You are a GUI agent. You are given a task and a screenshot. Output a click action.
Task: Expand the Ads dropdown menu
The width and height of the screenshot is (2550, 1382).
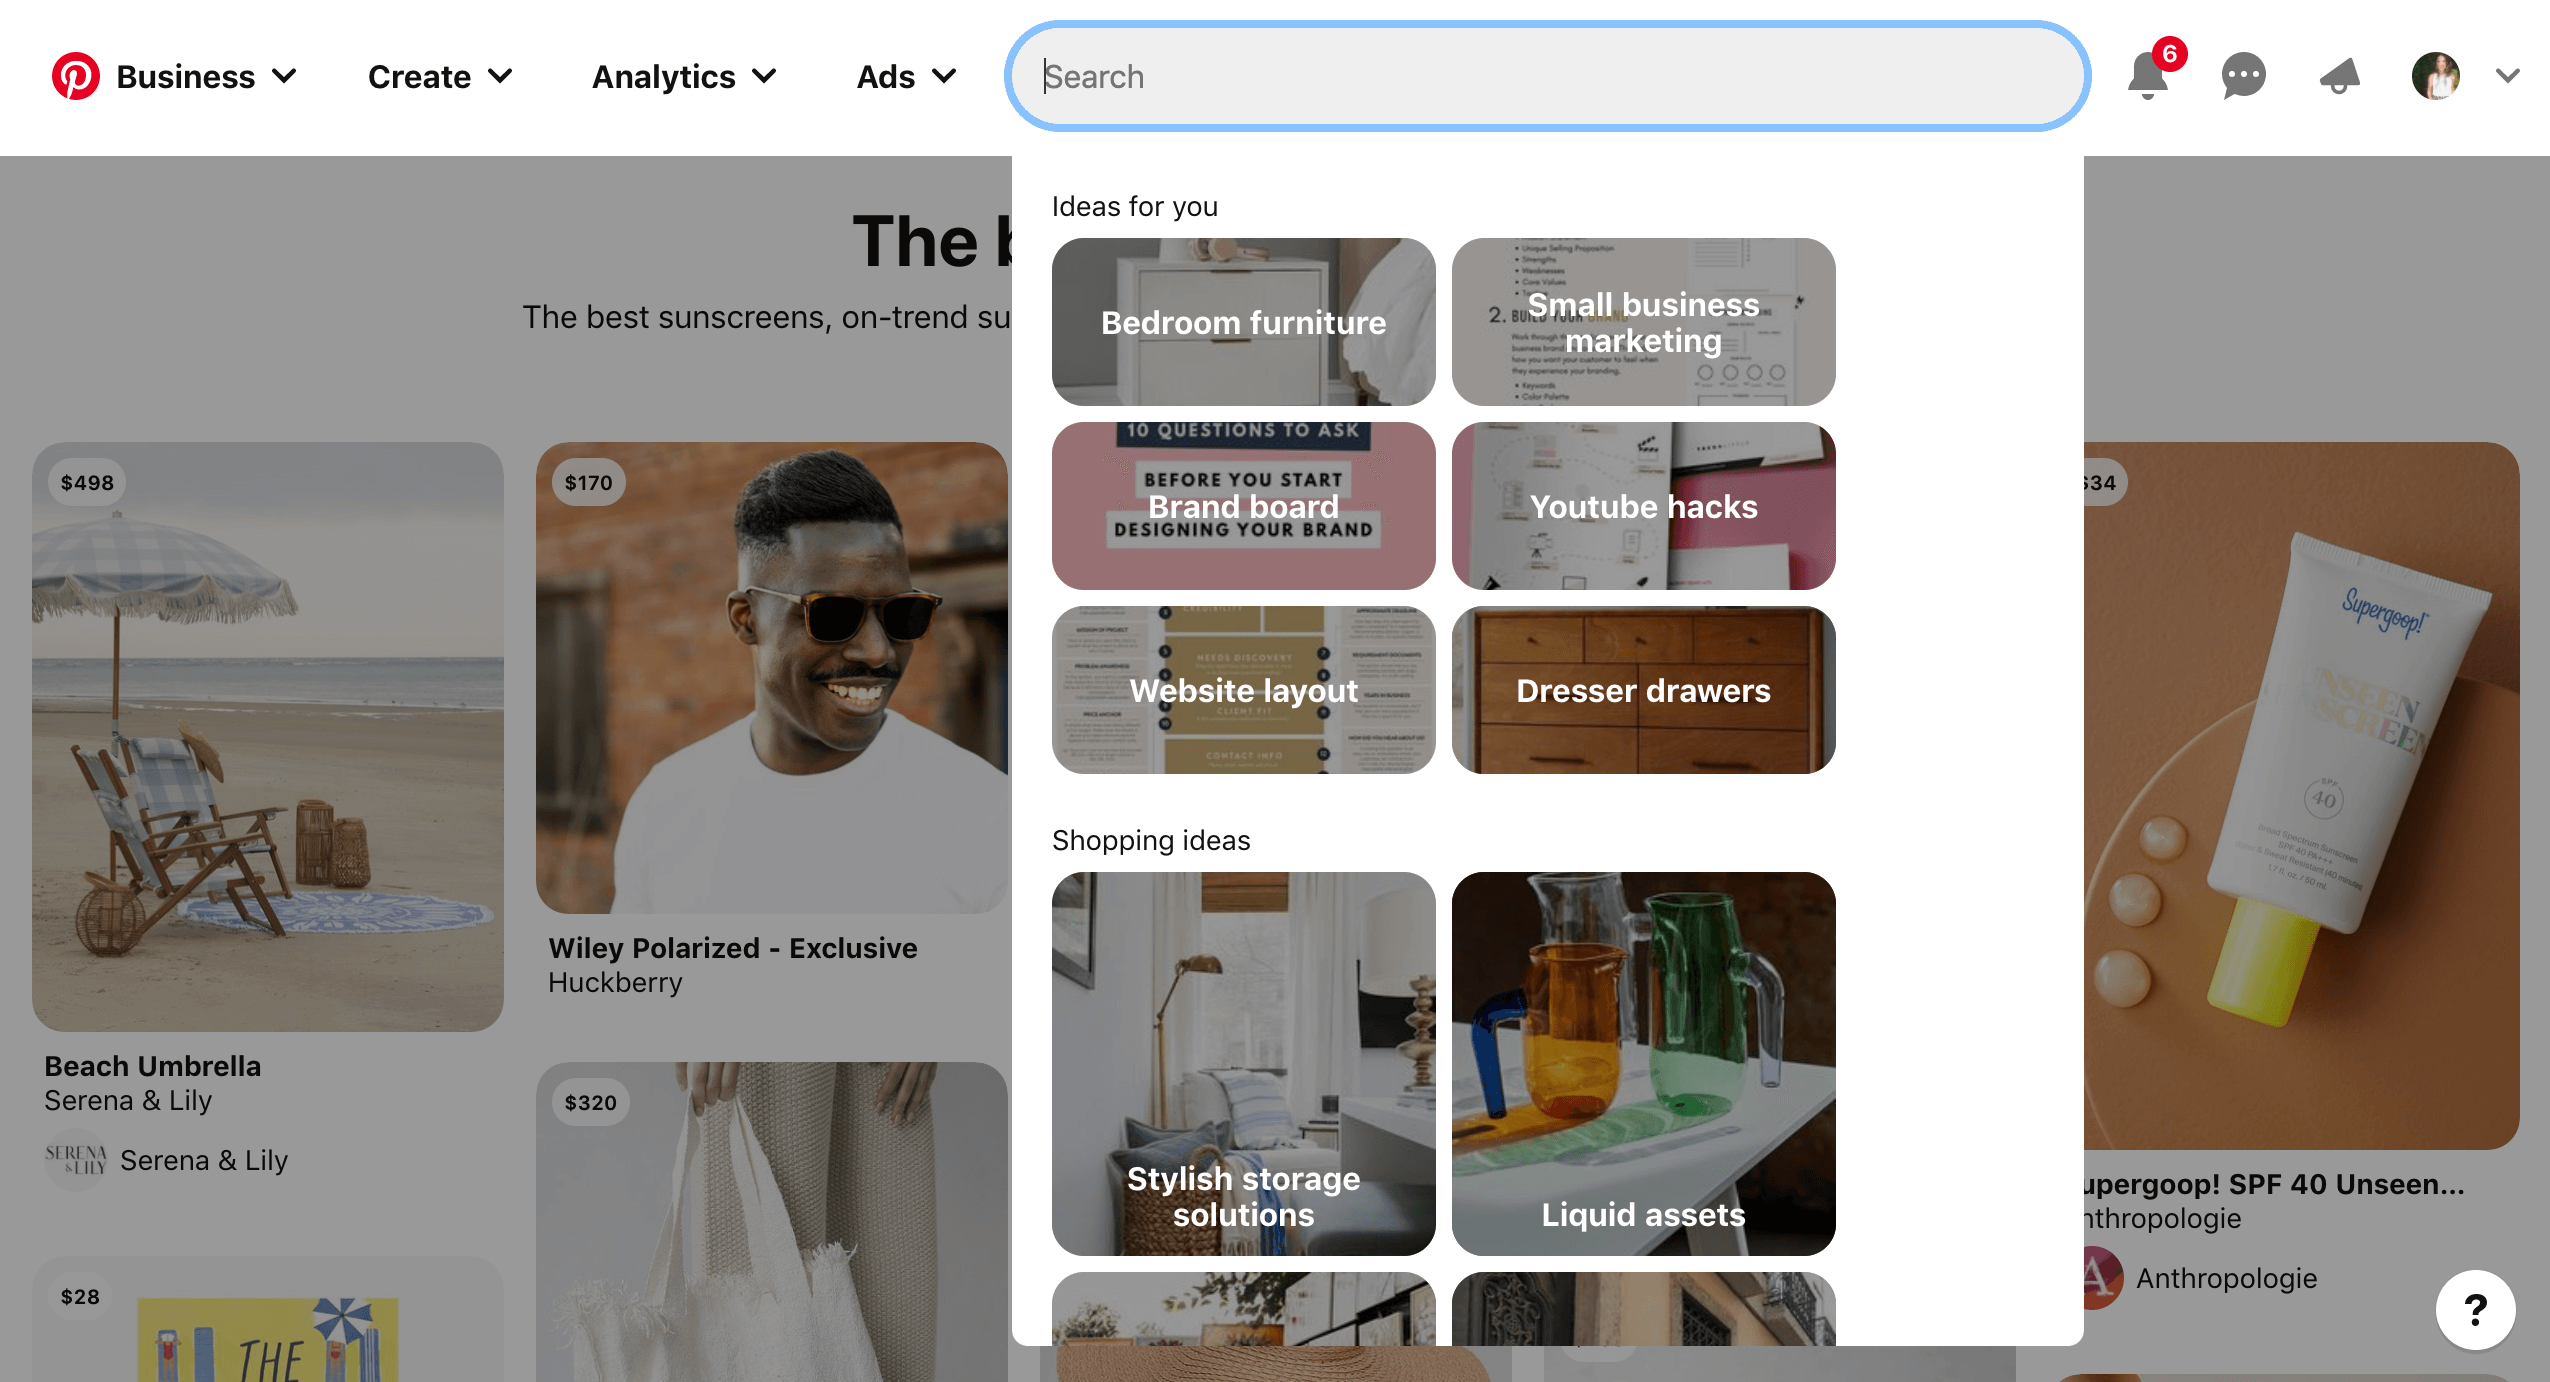[x=907, y=76]
